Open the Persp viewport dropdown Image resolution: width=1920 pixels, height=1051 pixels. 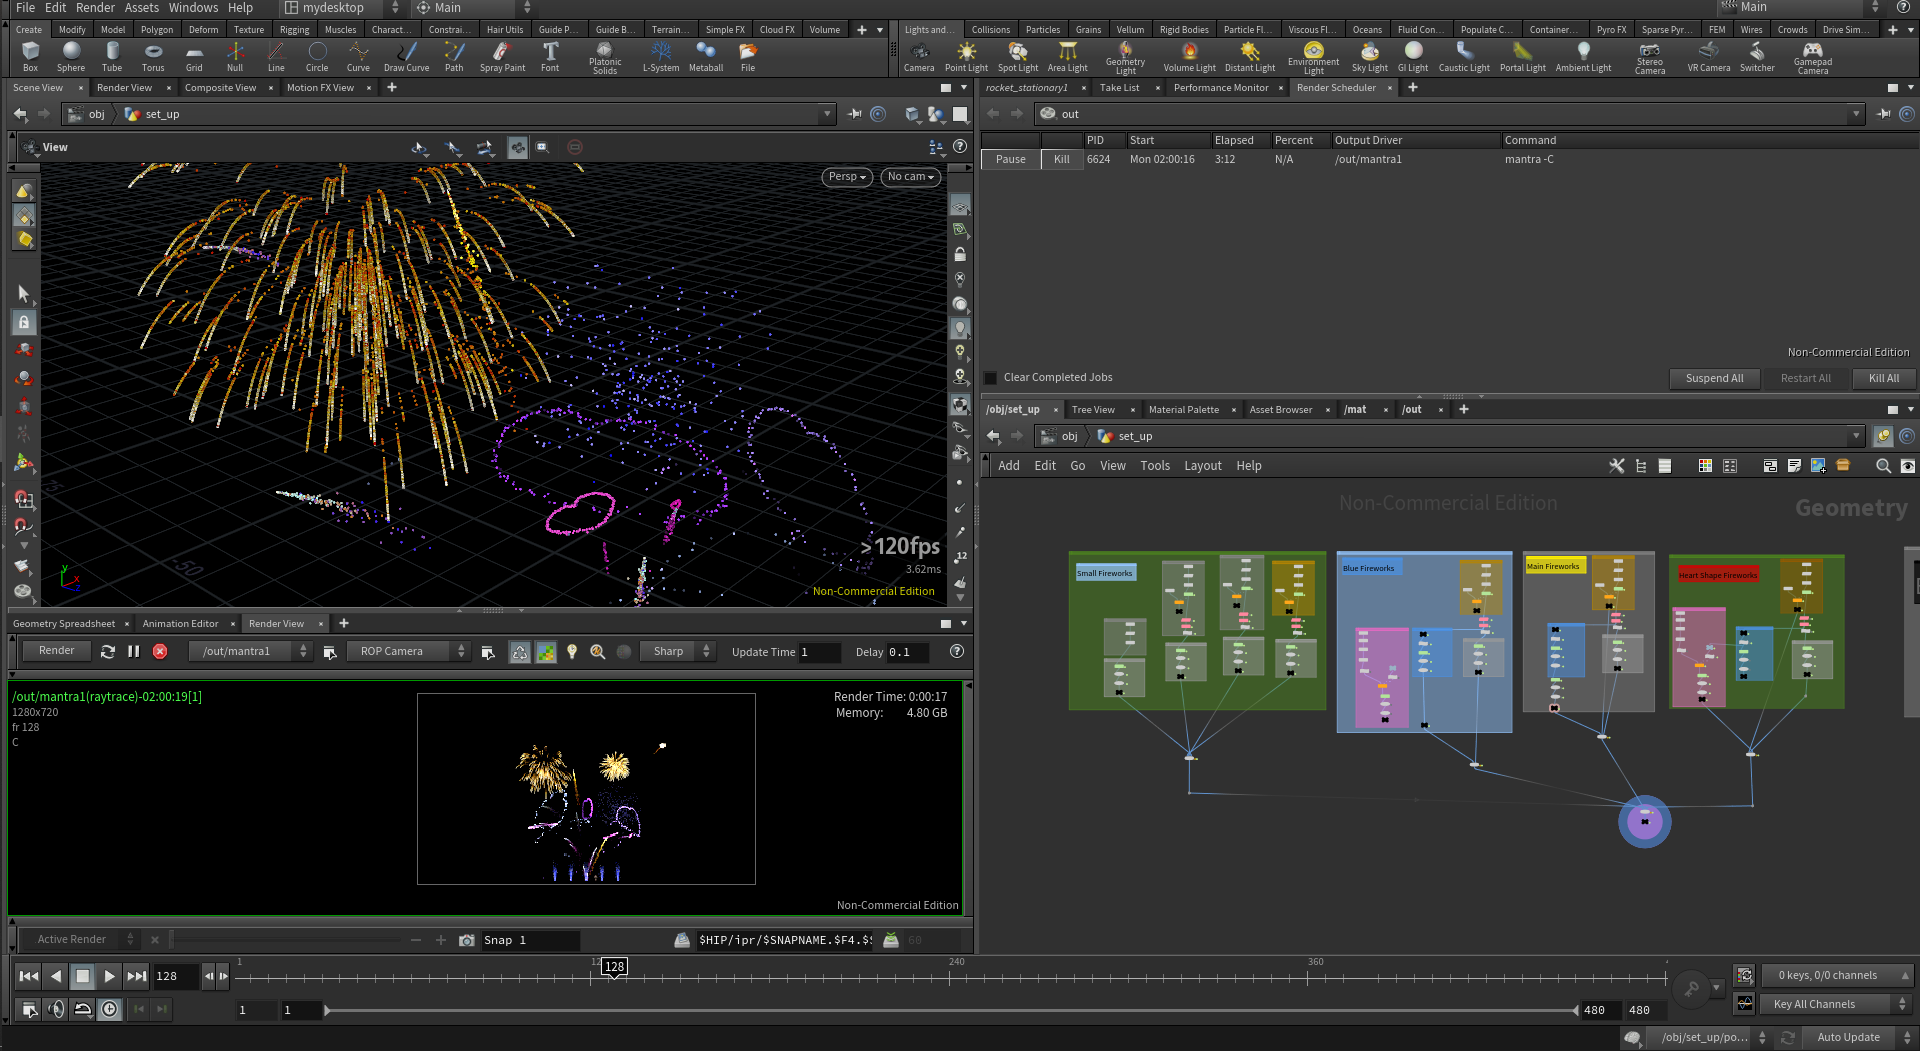(x=847, y=177)
